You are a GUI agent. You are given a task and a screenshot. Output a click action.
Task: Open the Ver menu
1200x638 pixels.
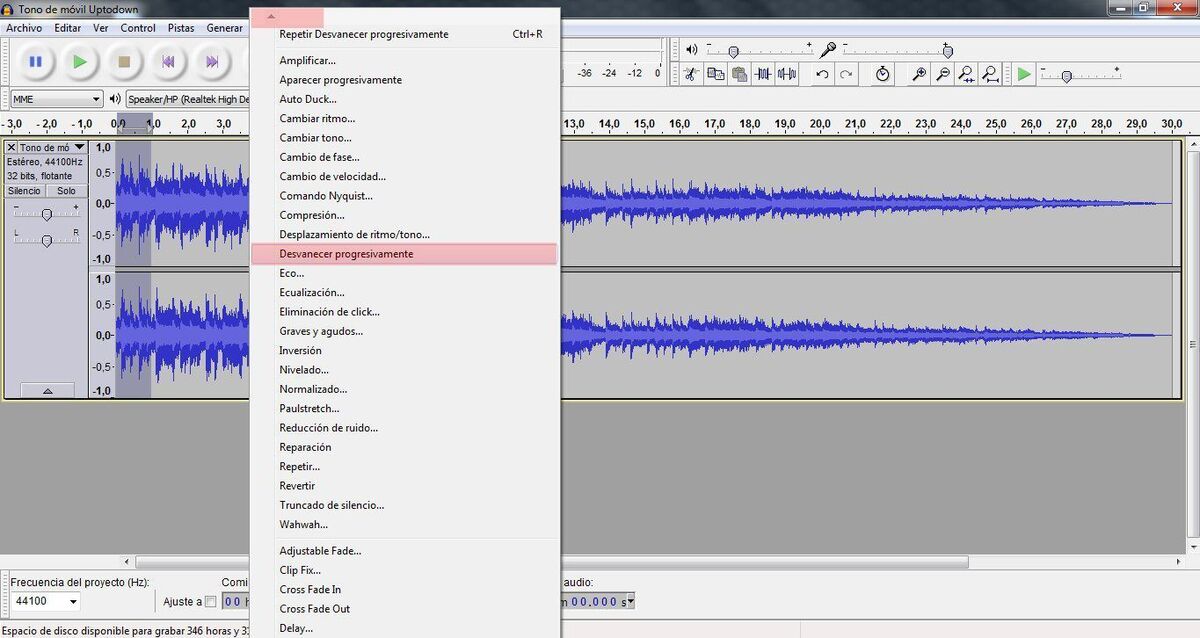pos(101,28)
